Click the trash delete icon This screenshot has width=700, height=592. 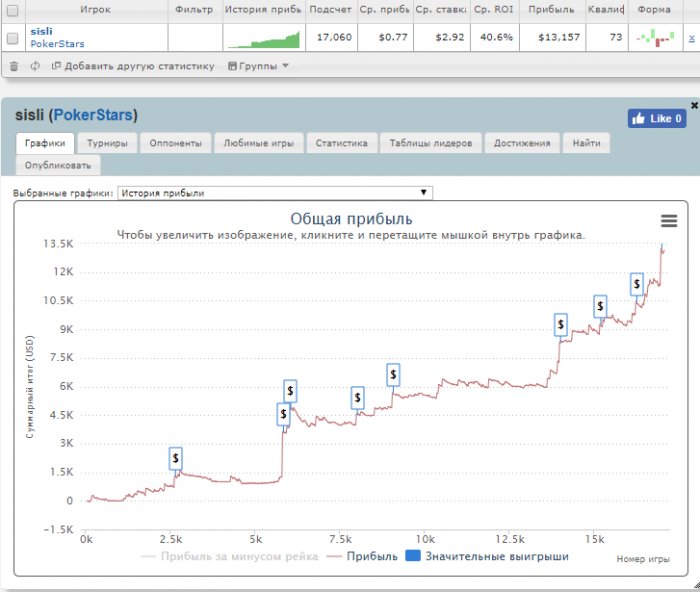tap(13, 66)
